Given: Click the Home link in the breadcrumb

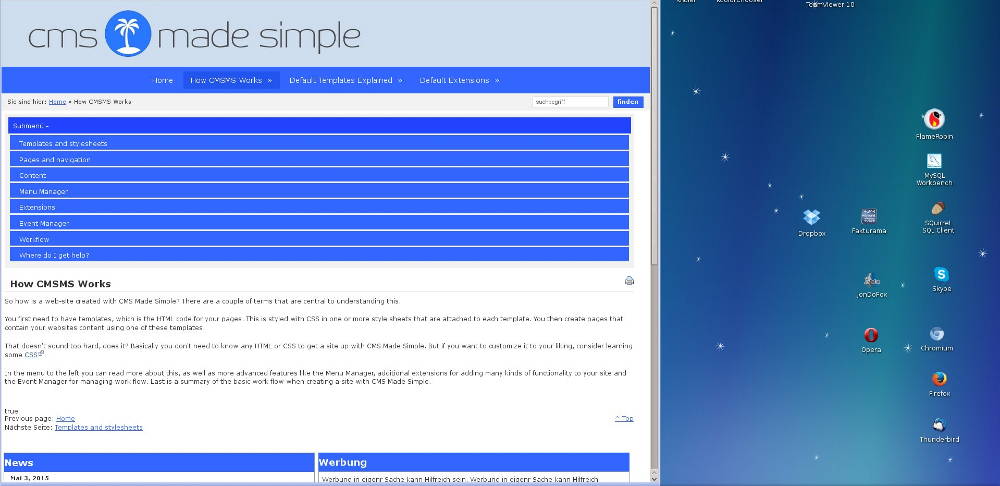Looking at the screenshot, I should point(57,101).
